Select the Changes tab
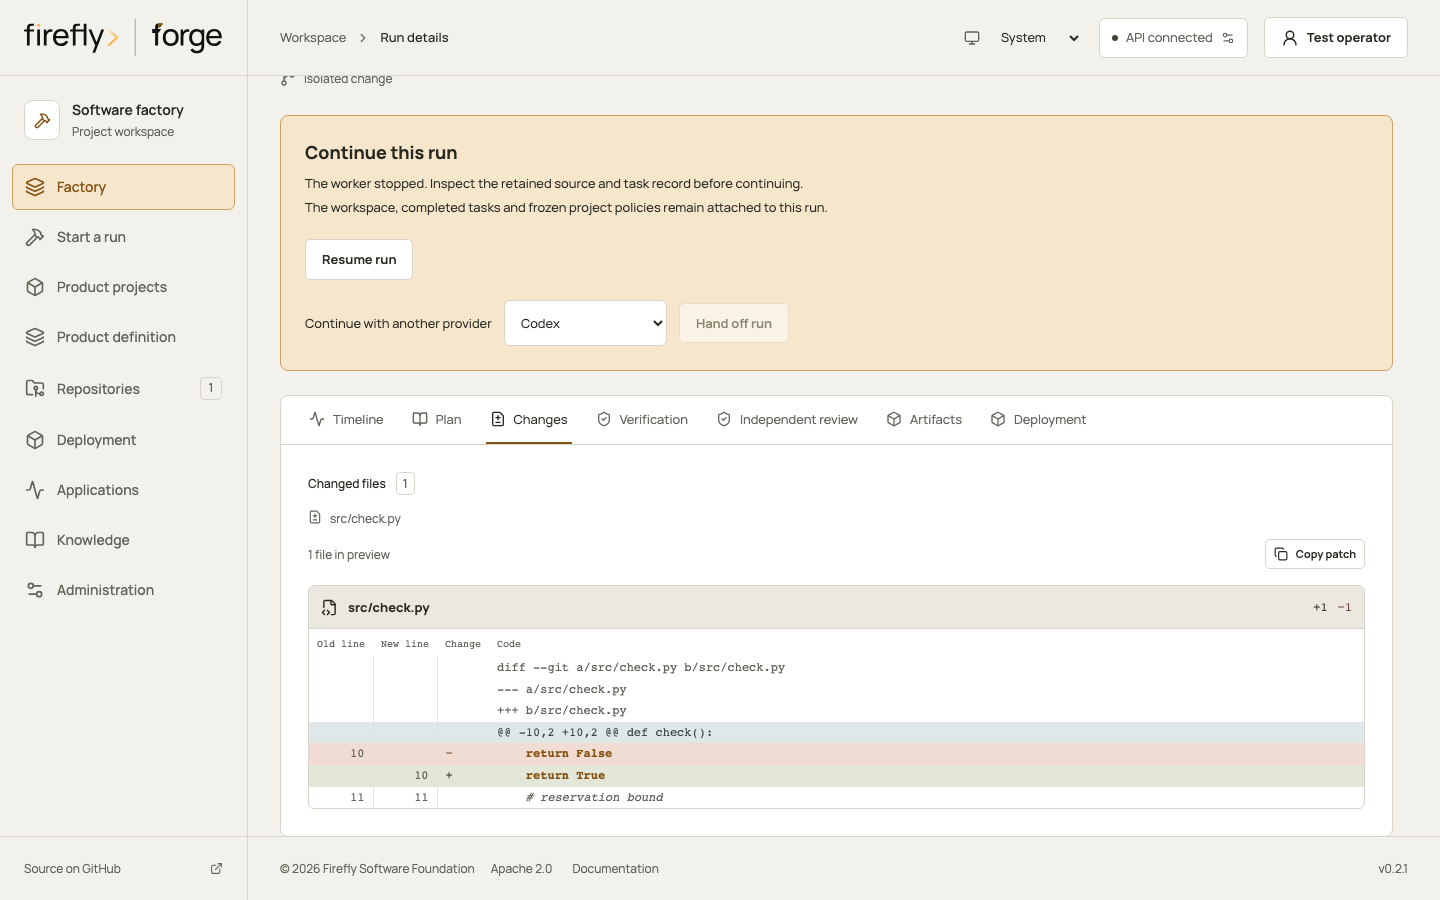 click(529, 420)
